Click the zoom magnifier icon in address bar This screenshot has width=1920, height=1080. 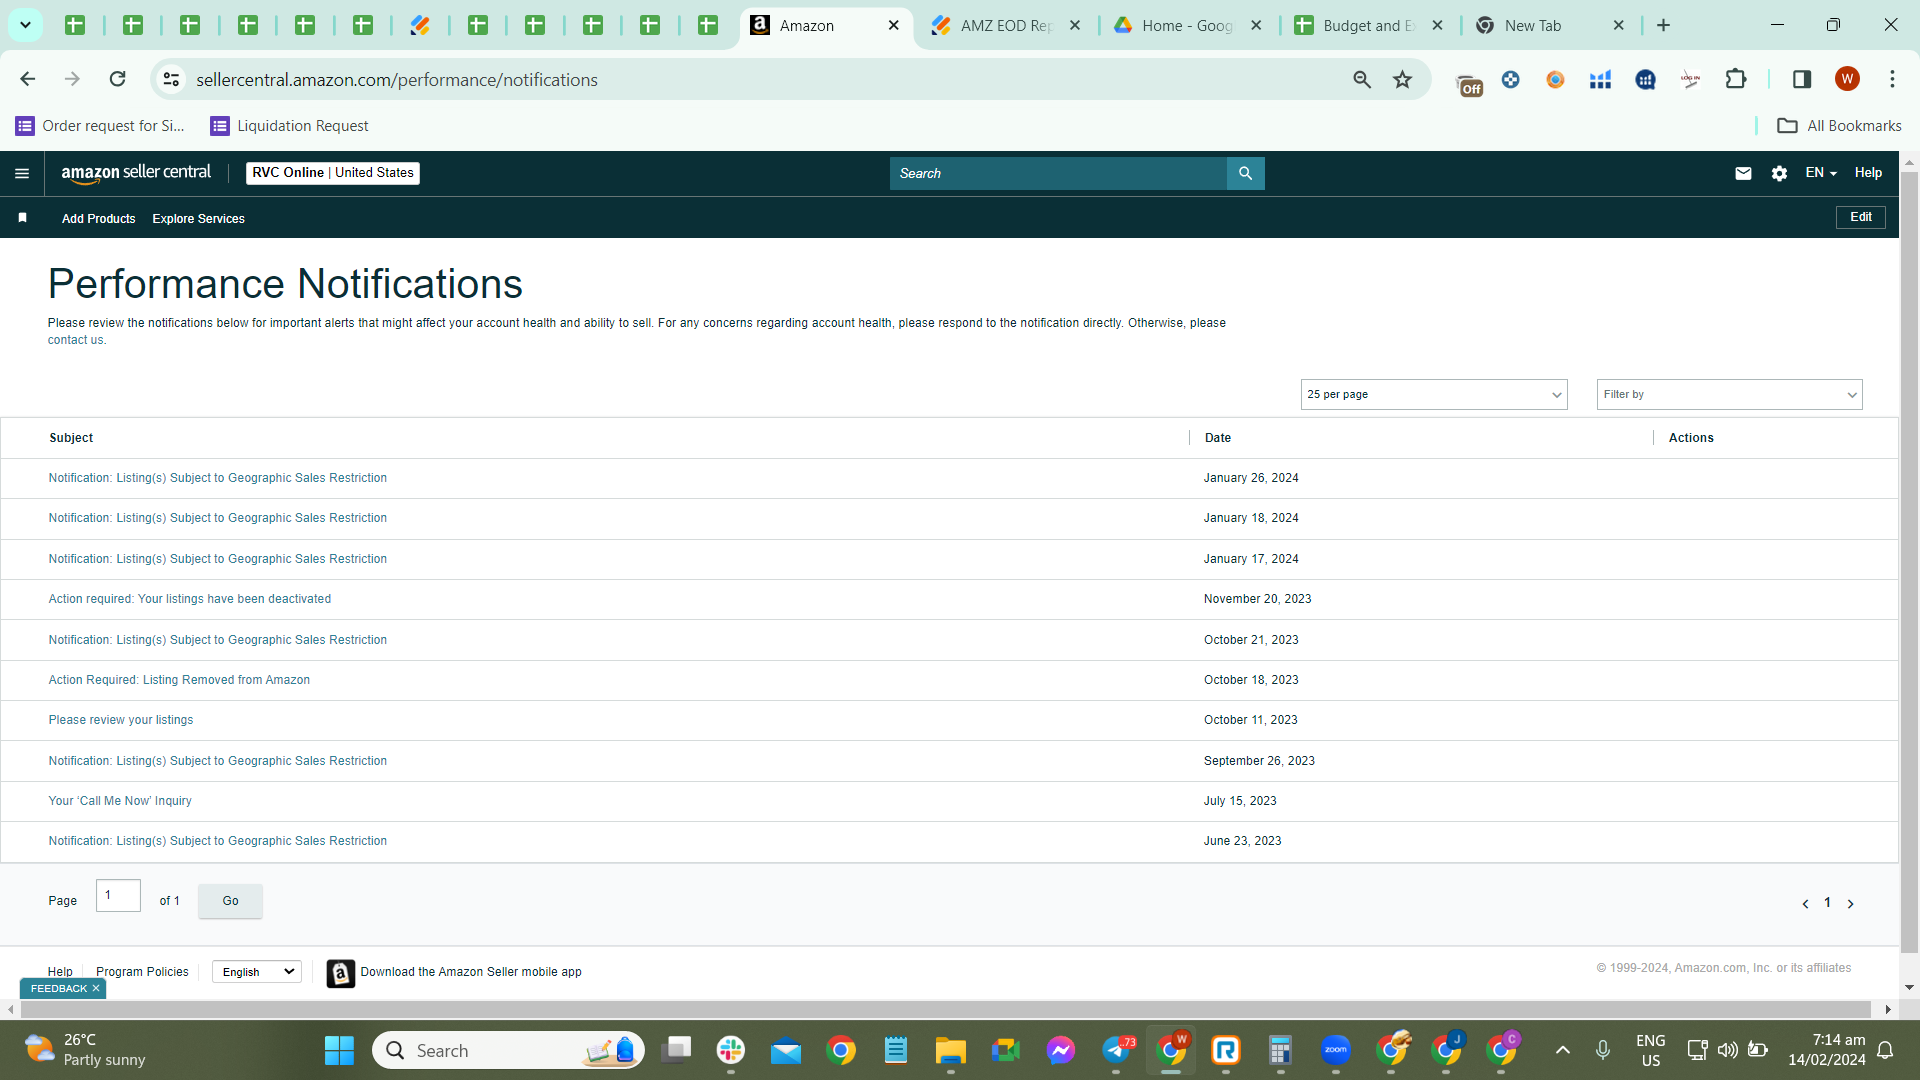tap(1361, 79)
